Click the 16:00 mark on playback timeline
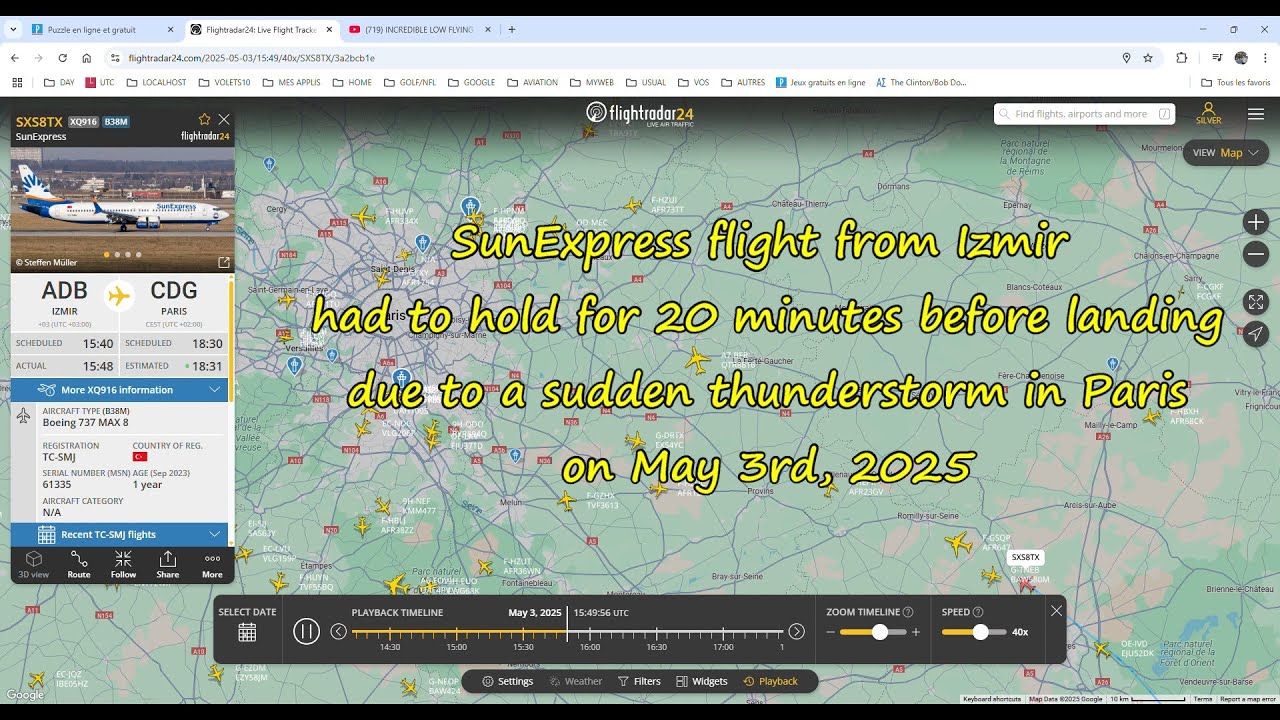Viewport: 1280px width, 720px height. [x=590, y=647]
